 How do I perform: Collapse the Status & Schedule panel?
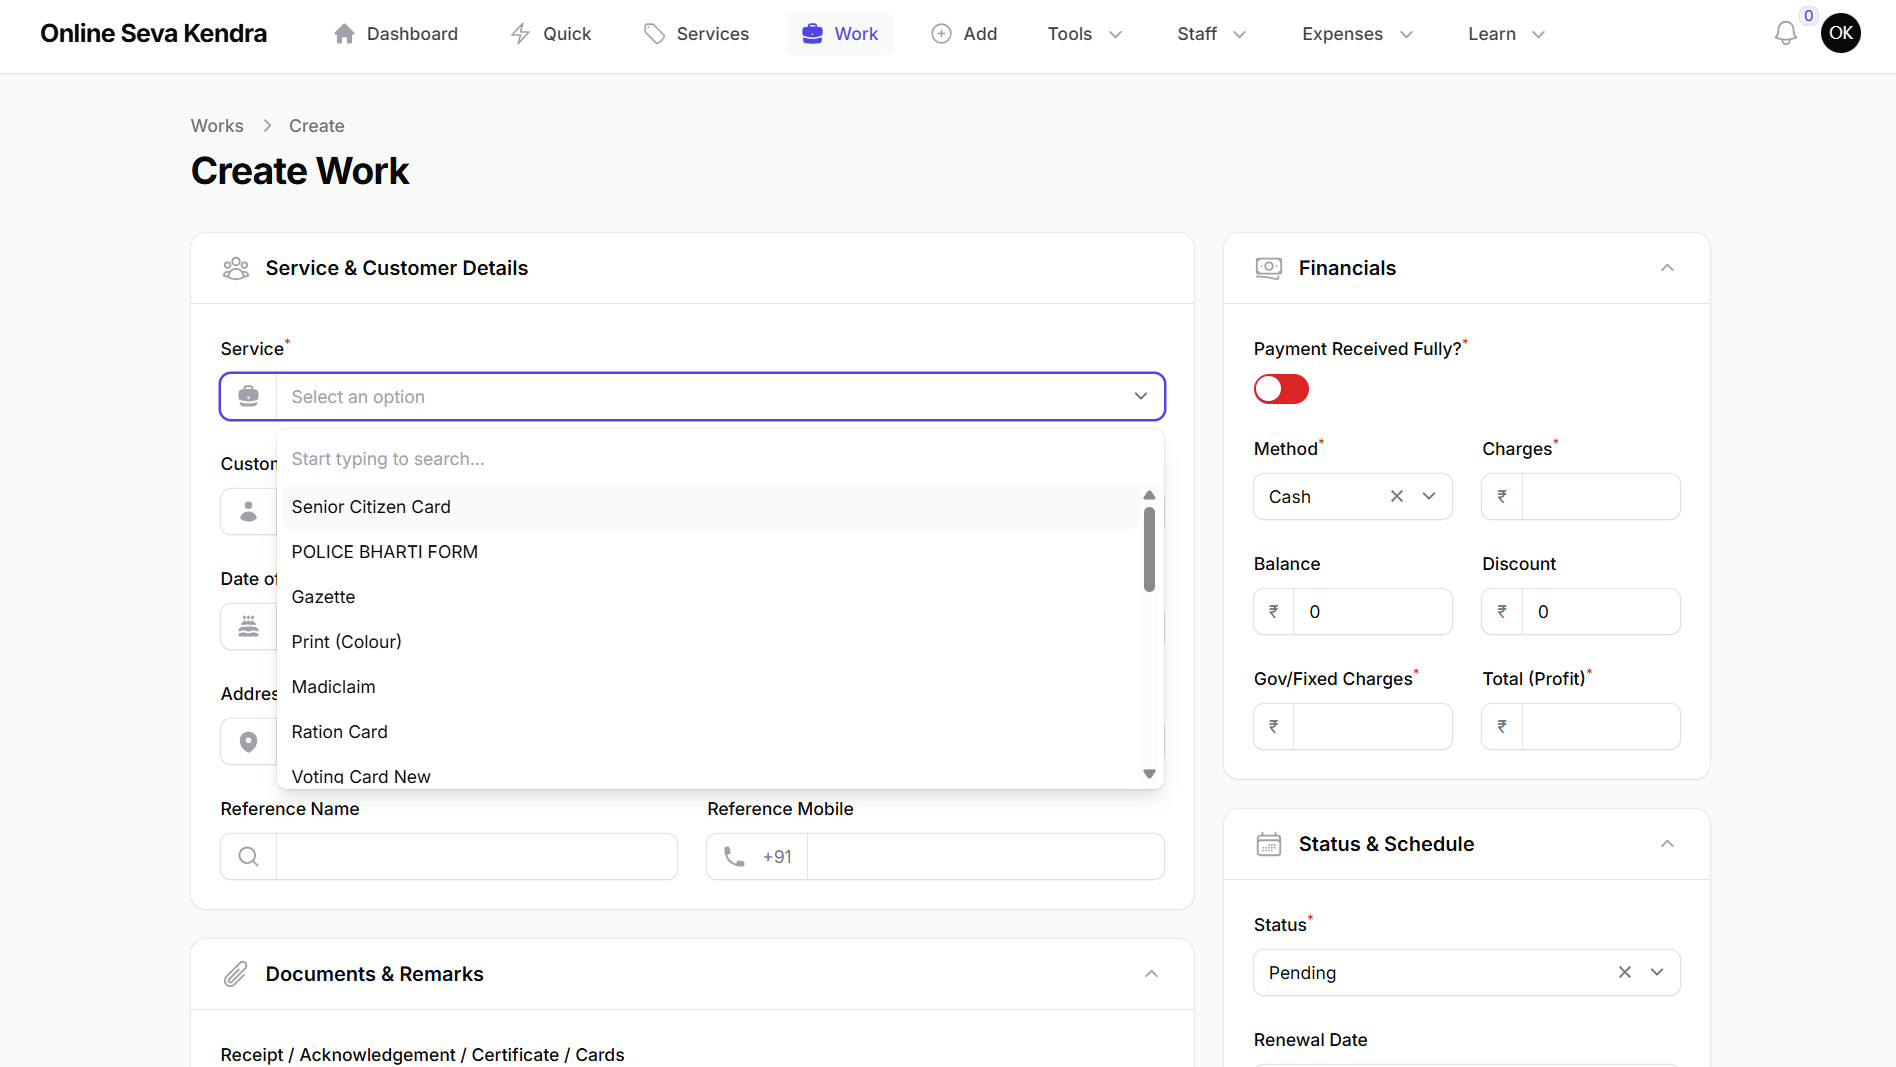[1667, 844]
